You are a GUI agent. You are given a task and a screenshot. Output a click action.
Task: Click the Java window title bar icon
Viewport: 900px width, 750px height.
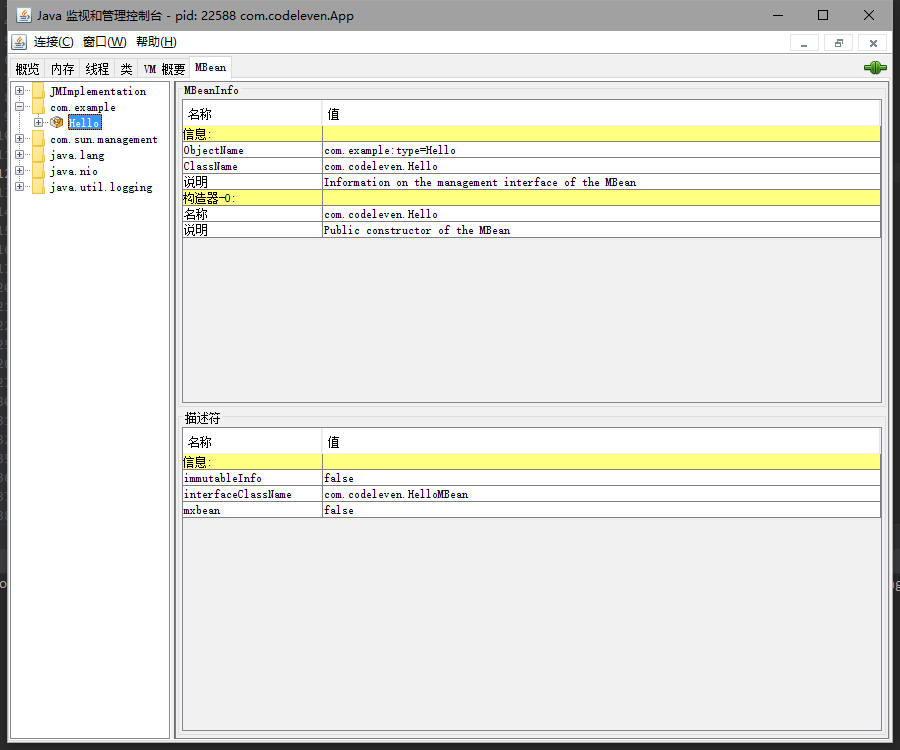point(24,15)
